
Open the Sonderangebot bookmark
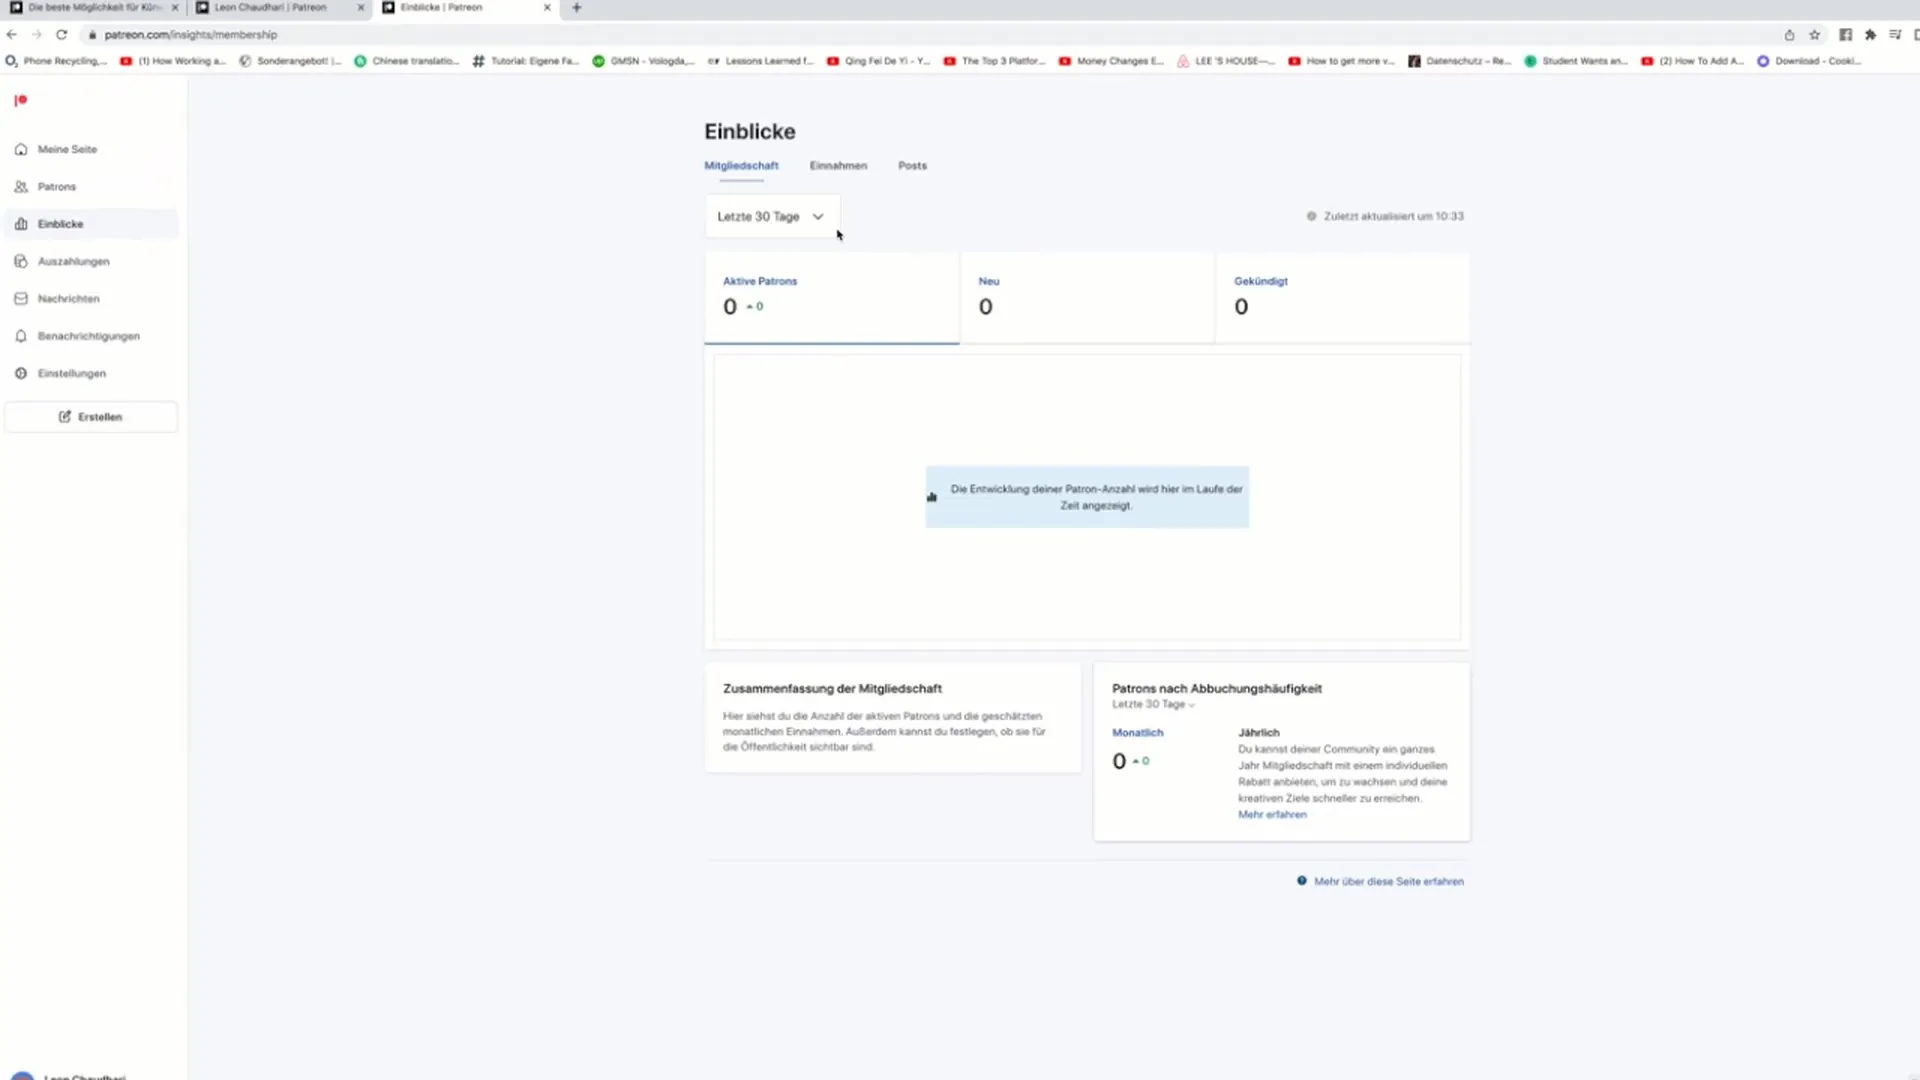pyautogui.click(x=290, y=61)
